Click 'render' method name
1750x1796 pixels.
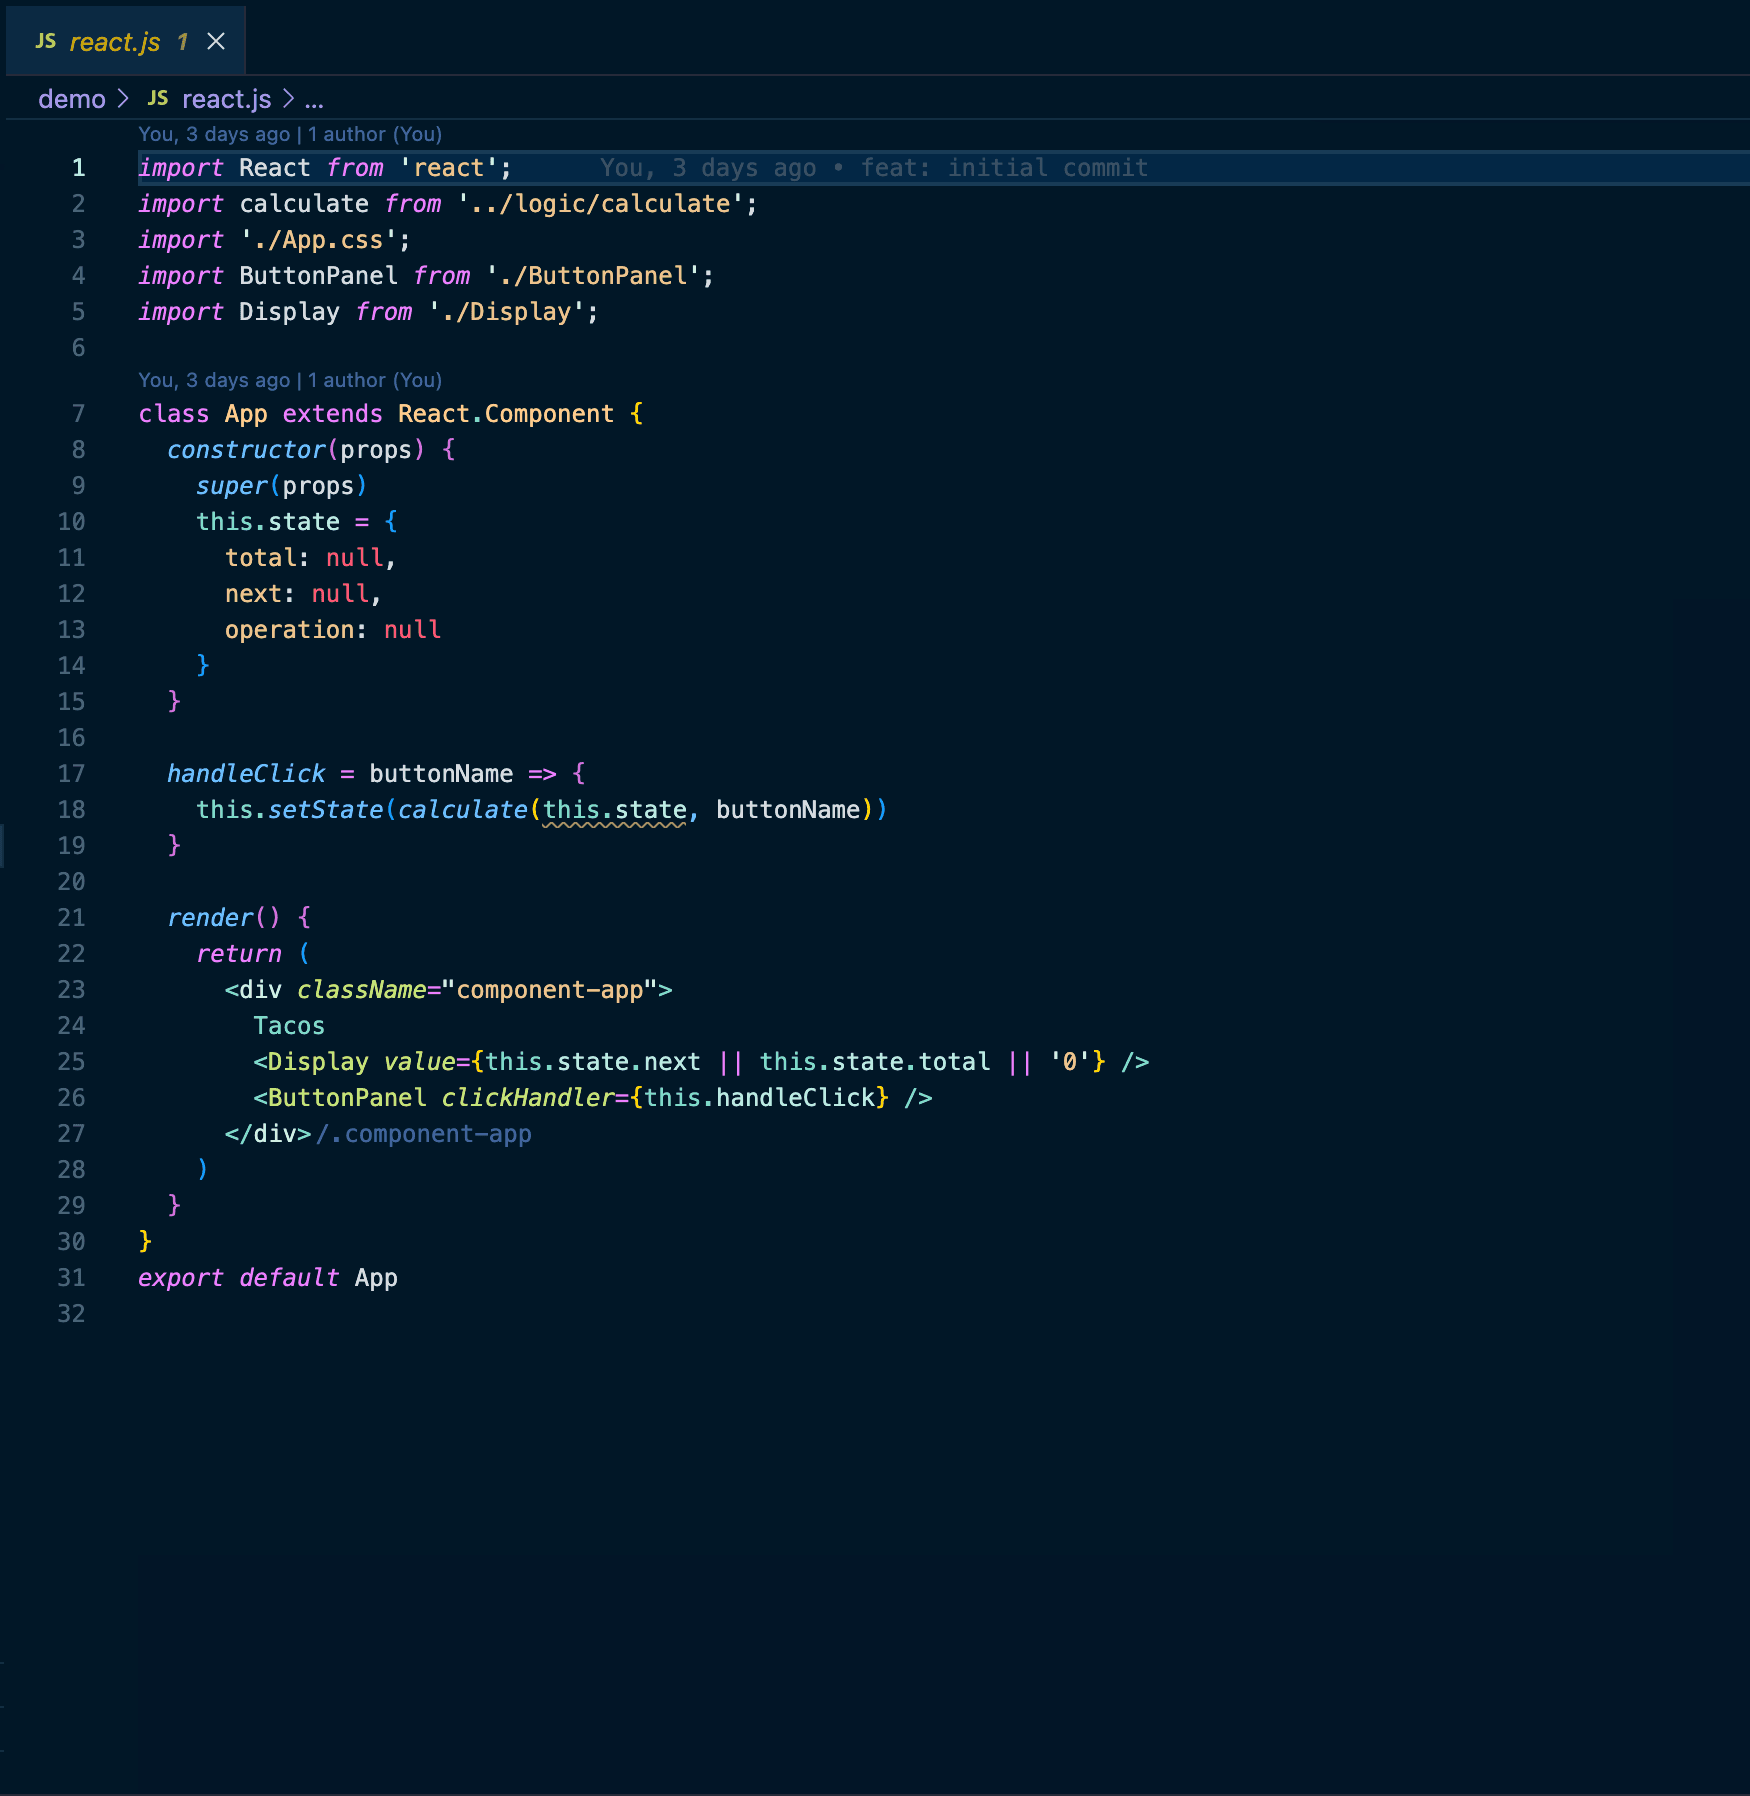[x=211, y=918]
